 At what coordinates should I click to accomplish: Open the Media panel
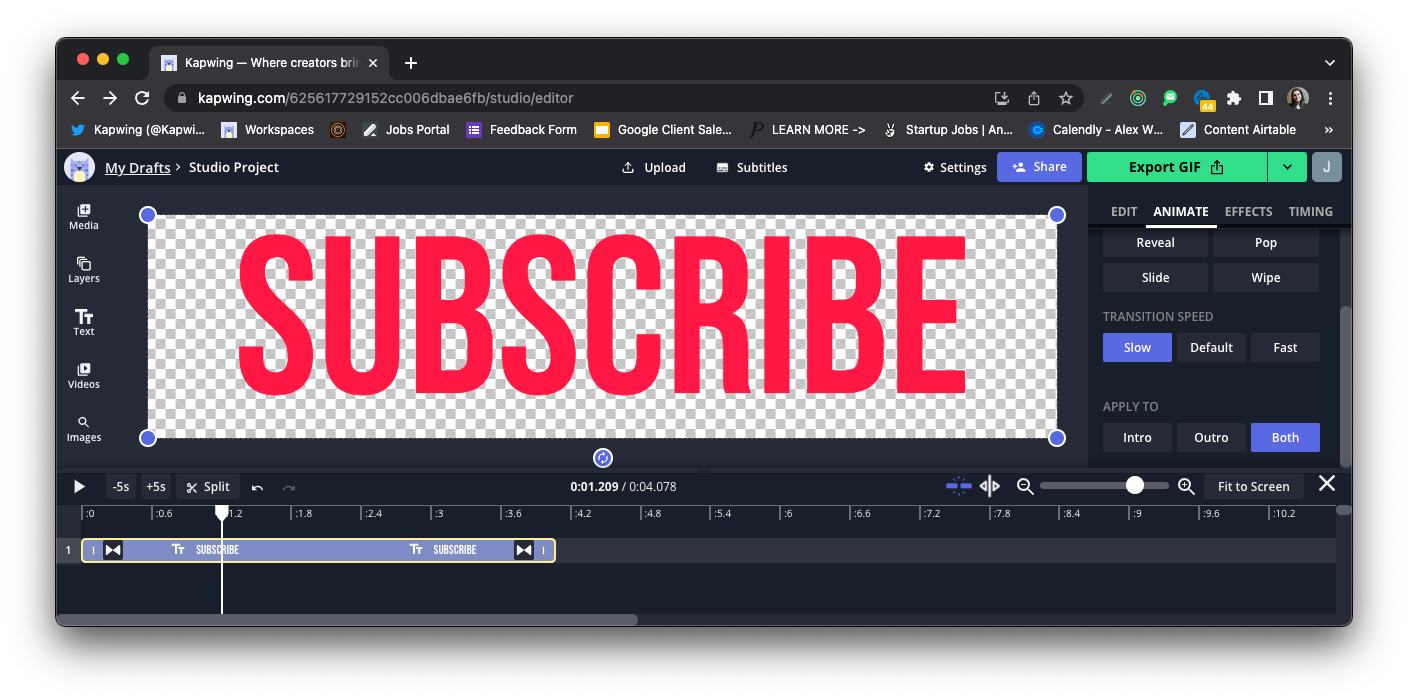coord(84,216)
